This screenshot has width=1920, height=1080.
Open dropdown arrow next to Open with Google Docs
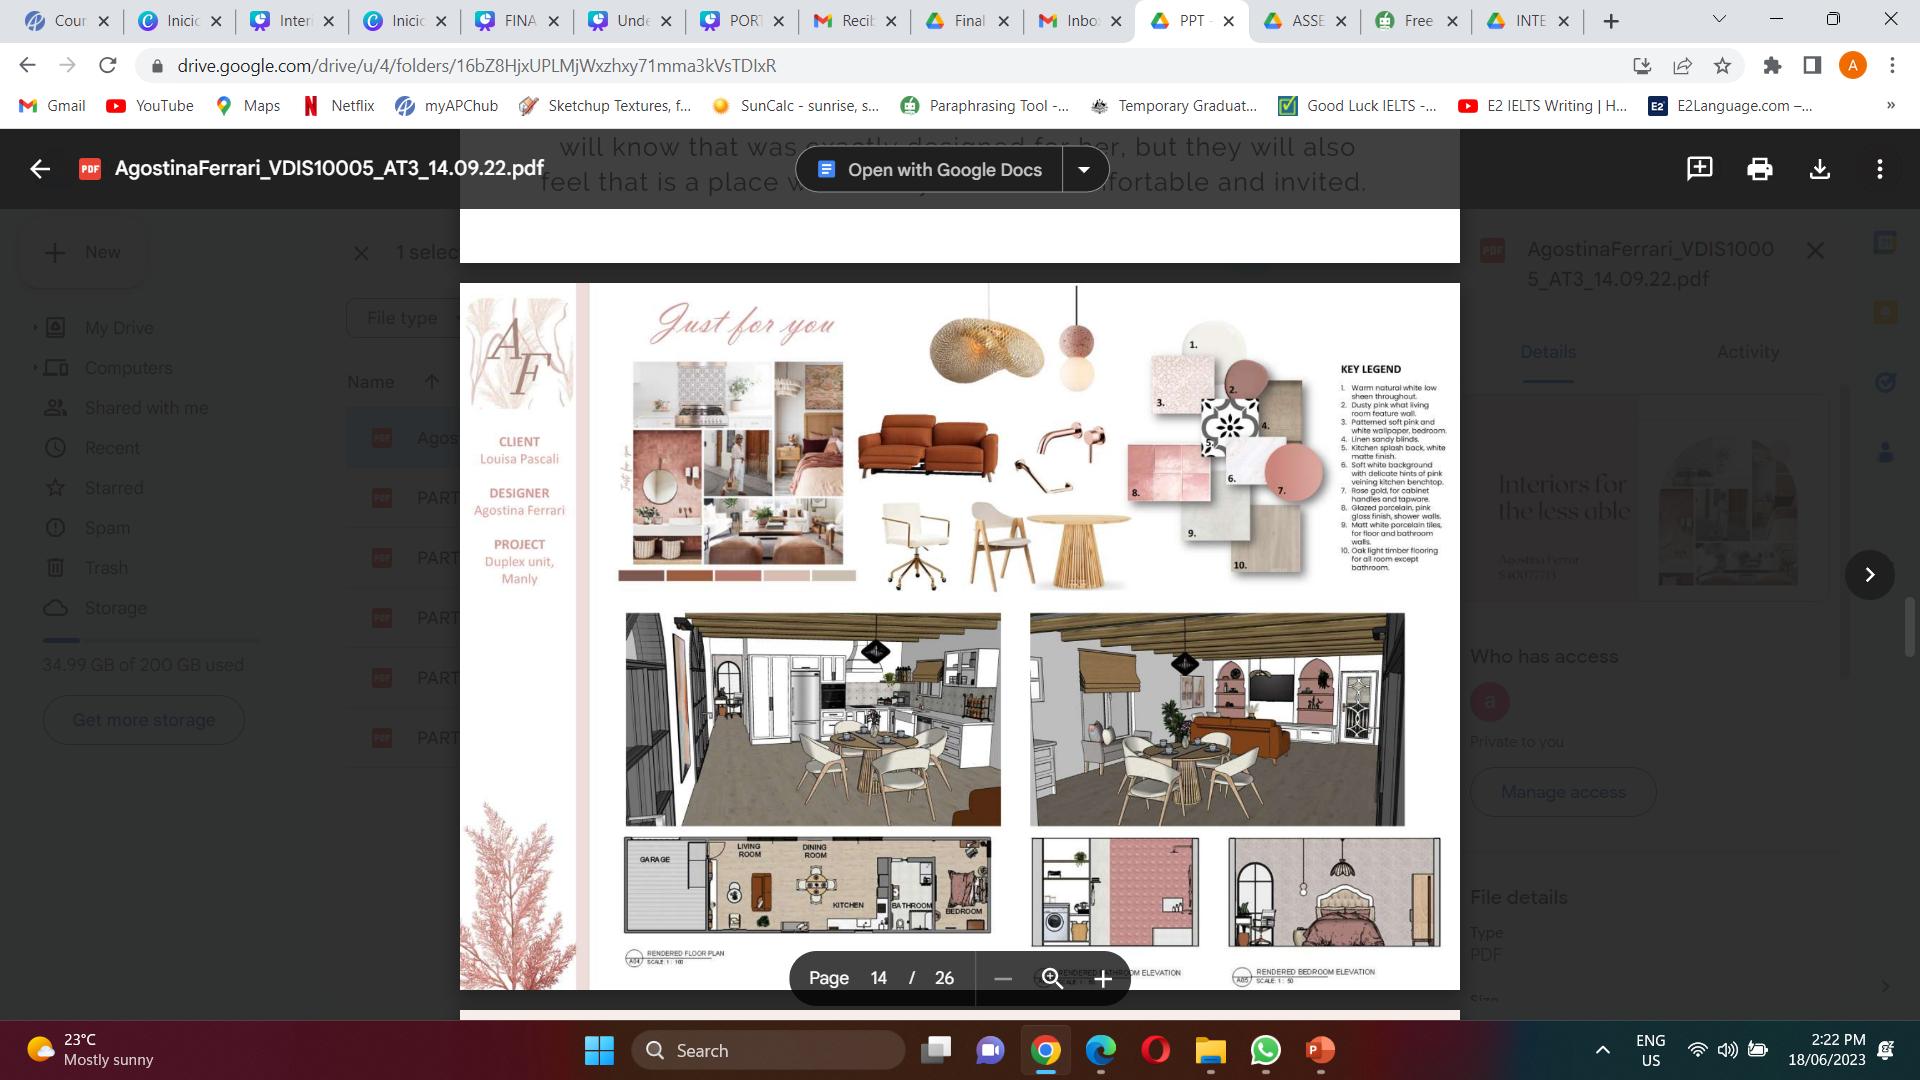coord(1084,170)
